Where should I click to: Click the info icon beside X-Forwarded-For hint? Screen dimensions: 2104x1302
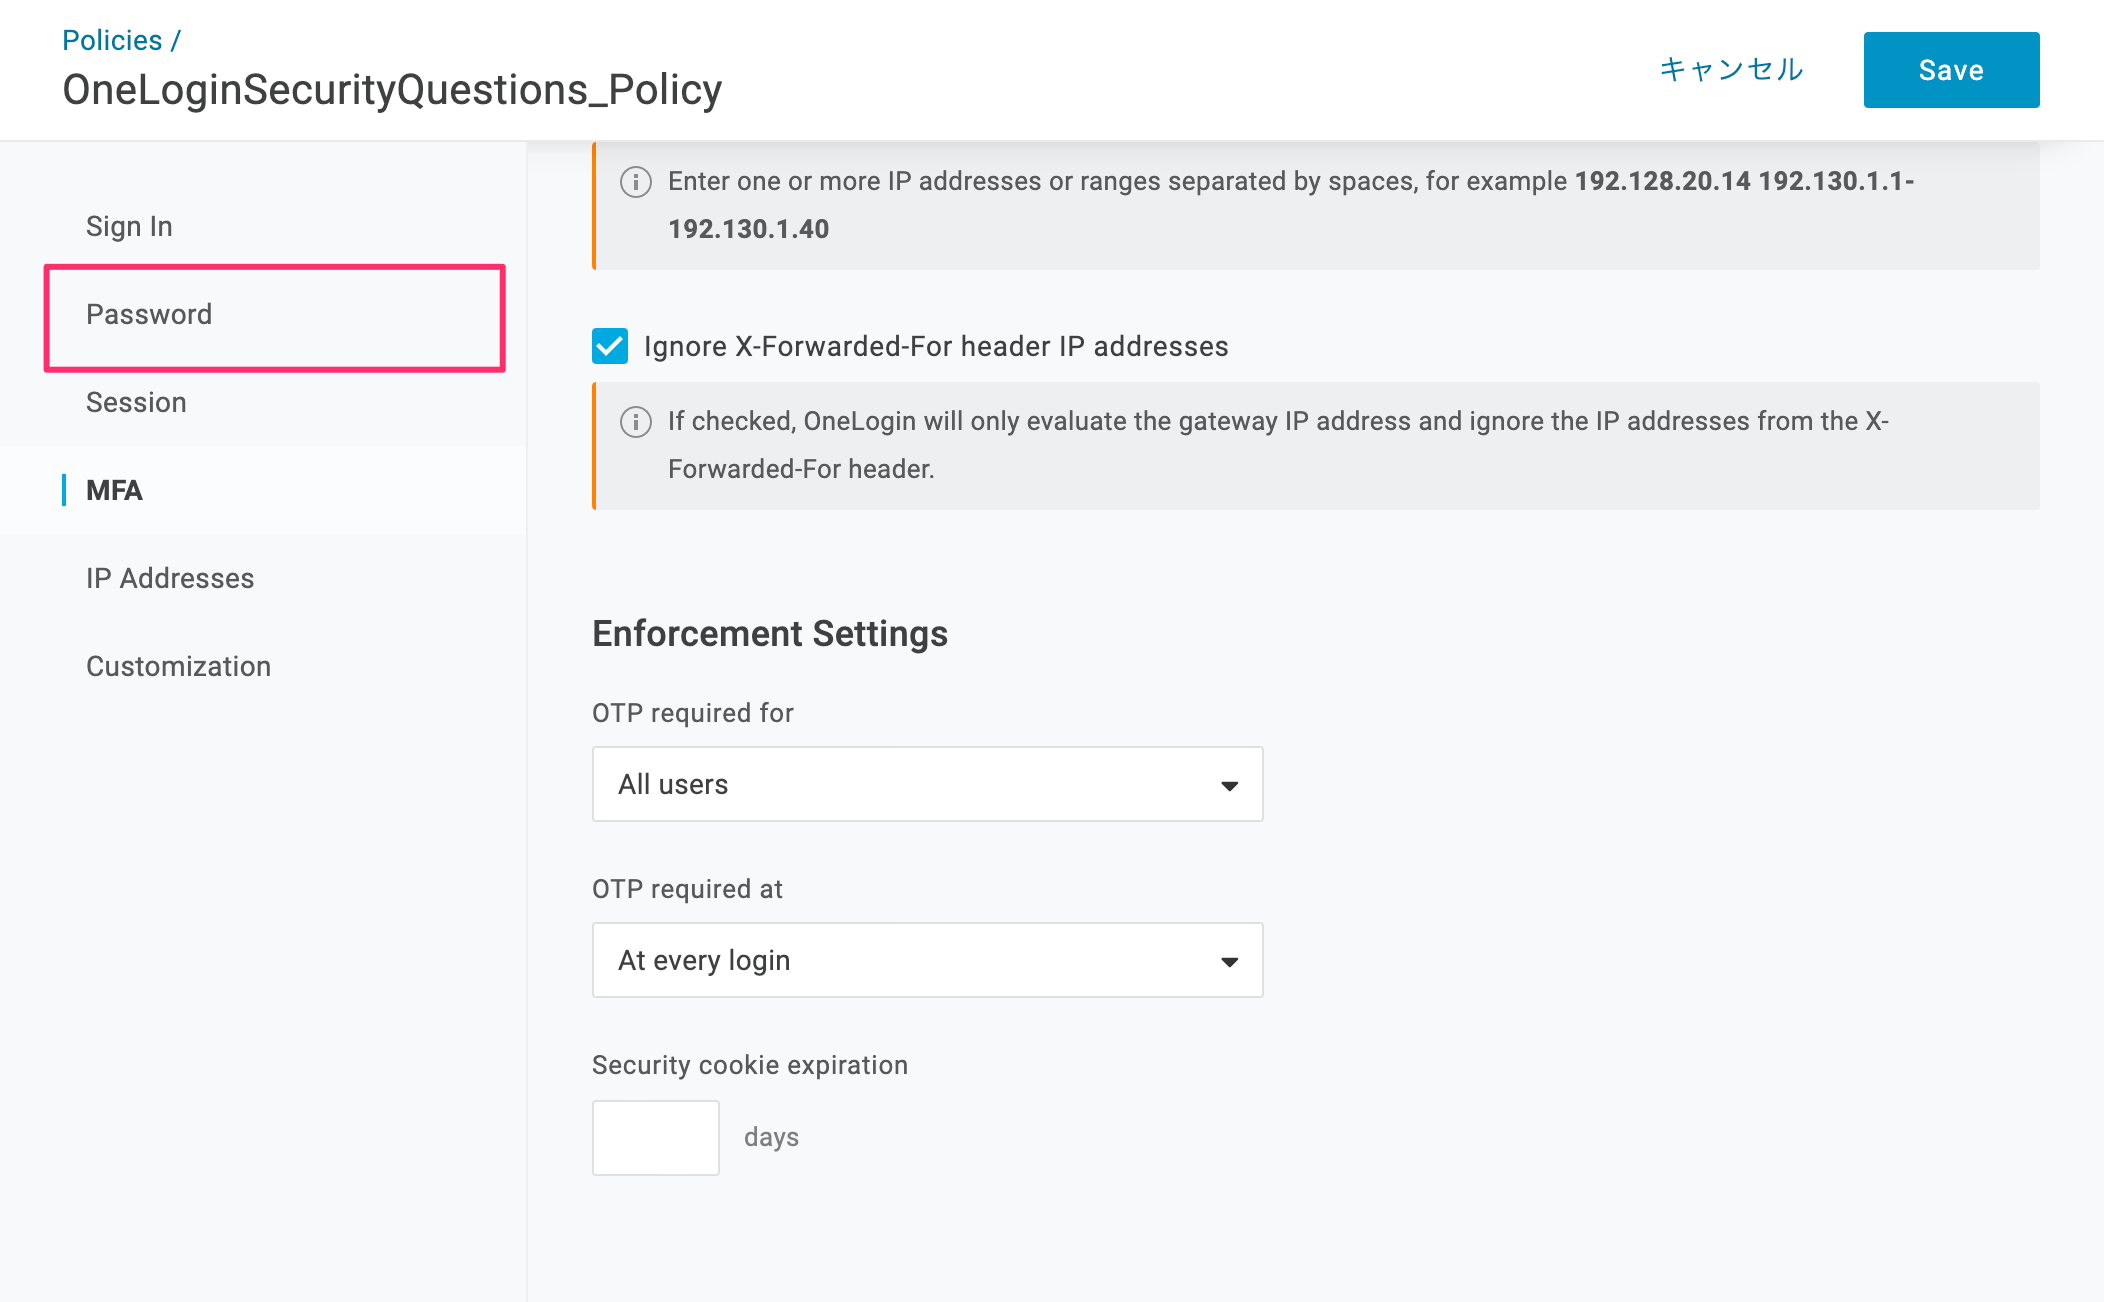[x=636, y=421]
